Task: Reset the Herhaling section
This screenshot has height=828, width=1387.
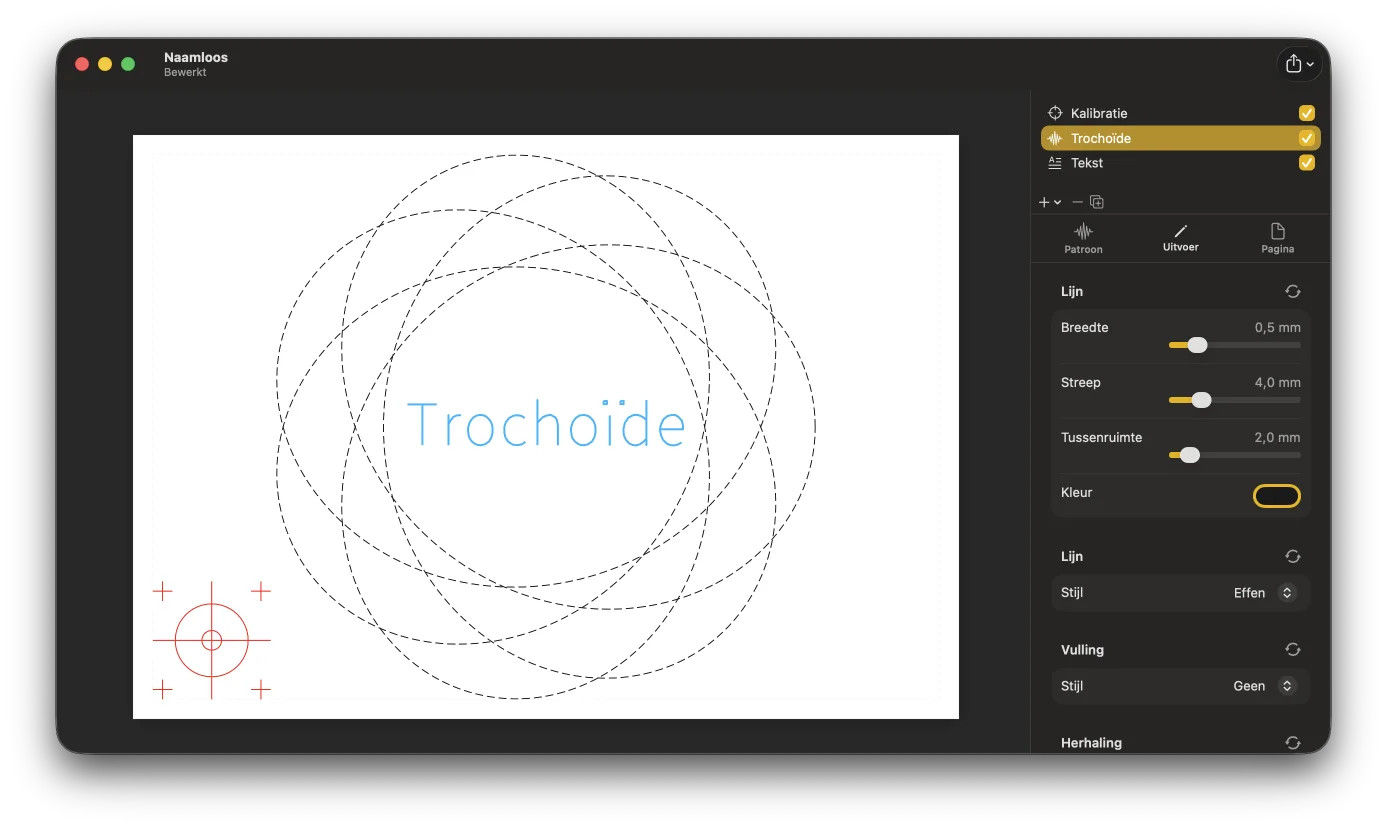Action: (1293, 743)
